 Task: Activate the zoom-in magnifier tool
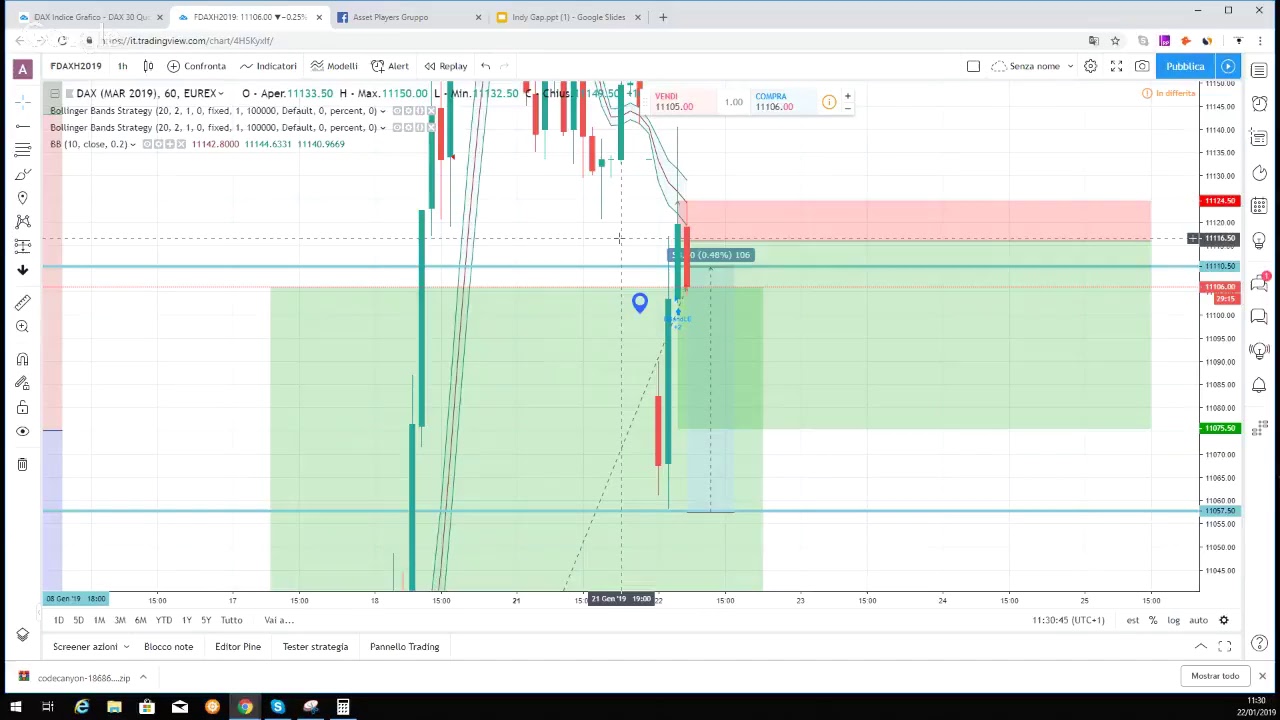(x=22, y=326)
